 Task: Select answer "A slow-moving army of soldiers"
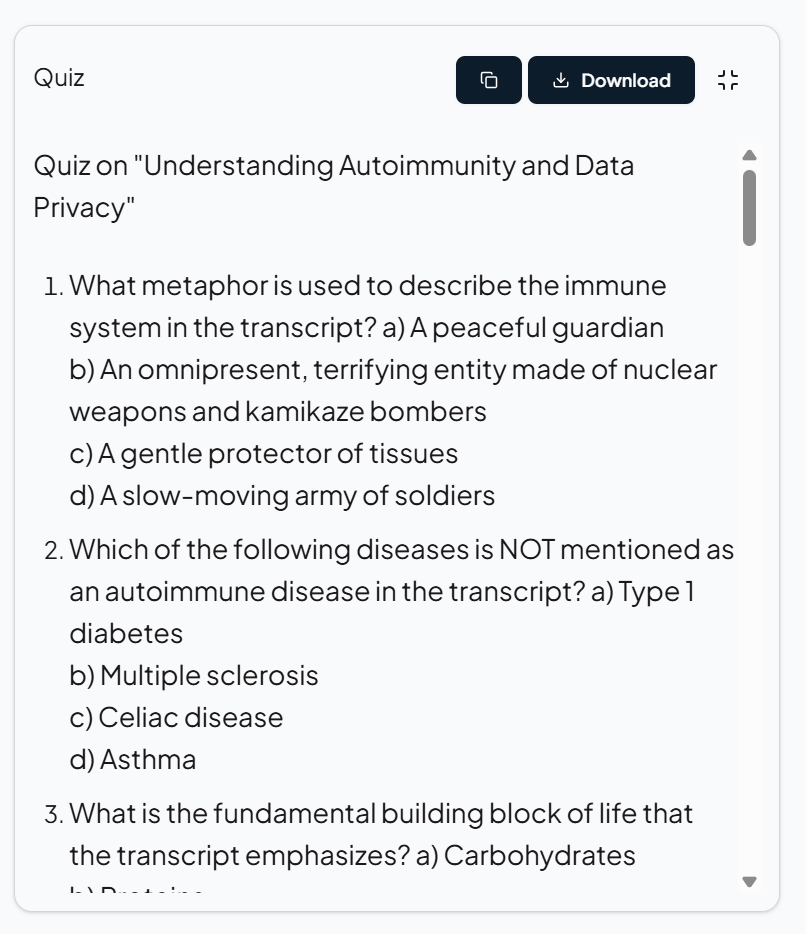tap(282, 496)
